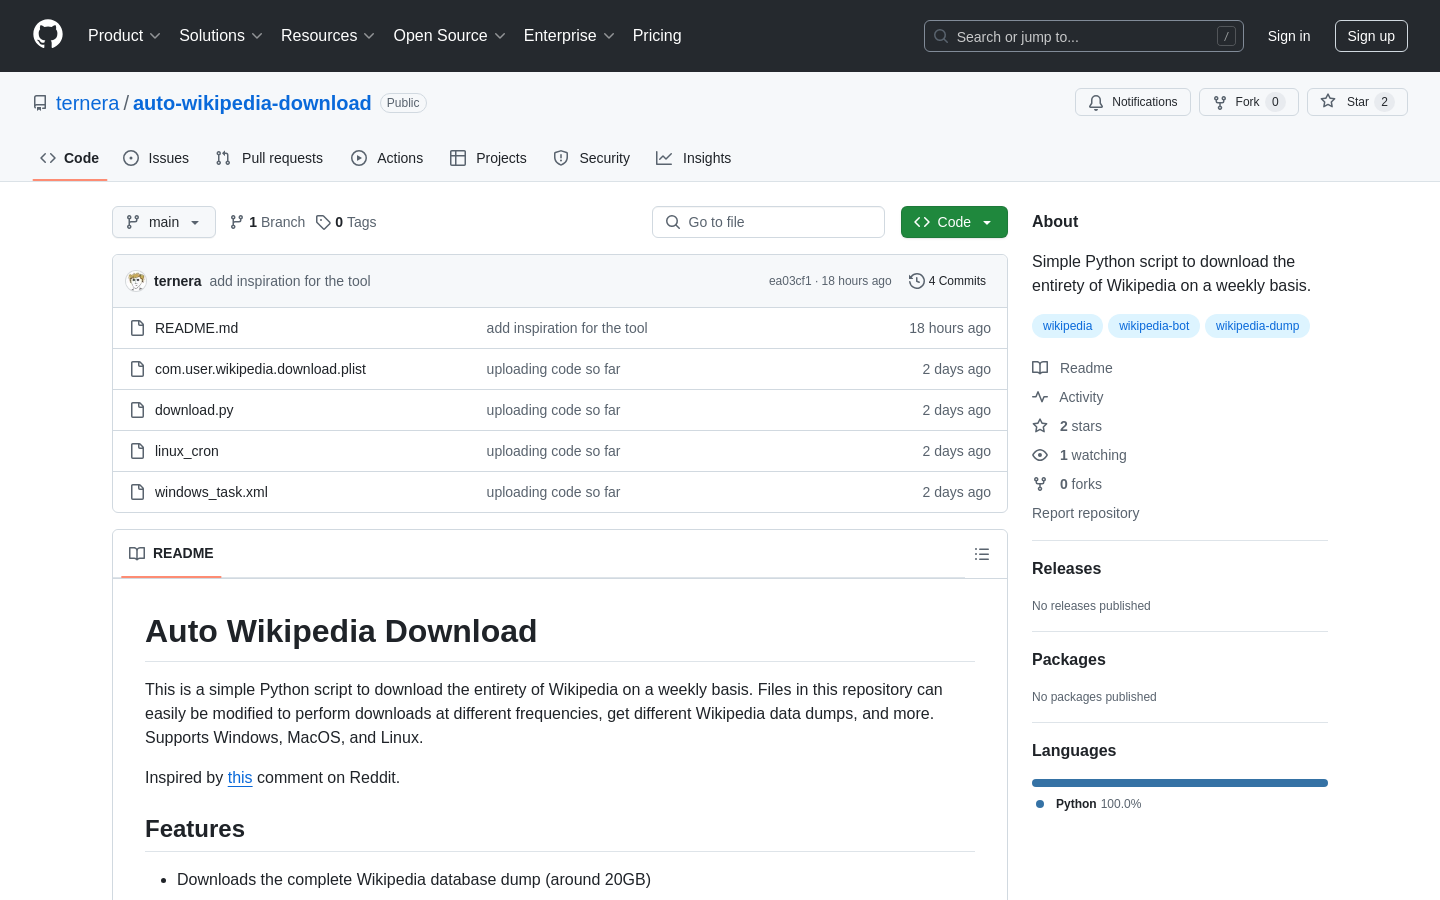This screenshot has height=900, width=1440.
Task: Click the magnifier icon in the search bar
Action: click(941, 36)
